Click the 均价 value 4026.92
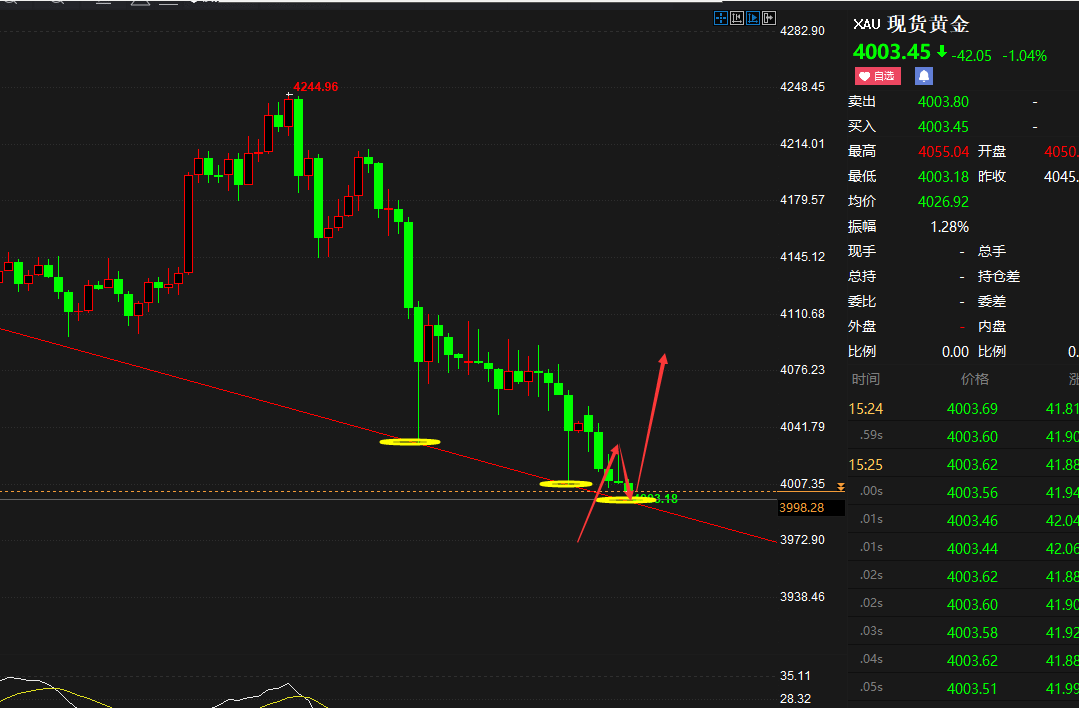 click(x=943, y=202)
